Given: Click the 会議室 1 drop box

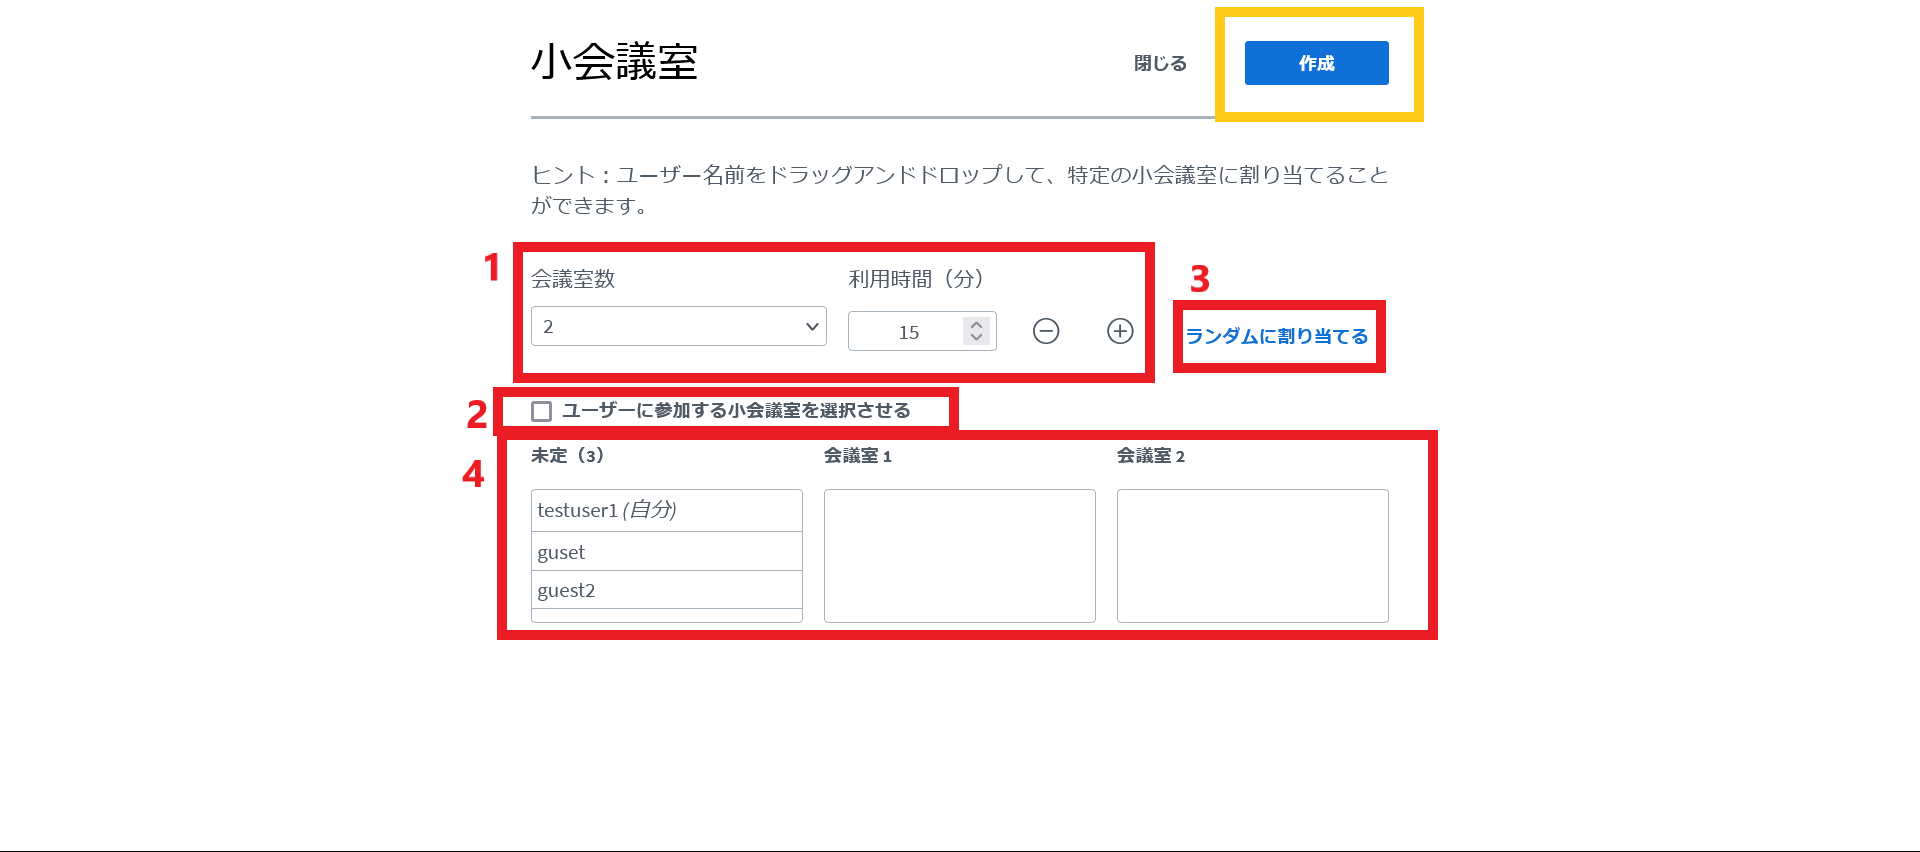Looking at the screenshot, I should [960, 556].
